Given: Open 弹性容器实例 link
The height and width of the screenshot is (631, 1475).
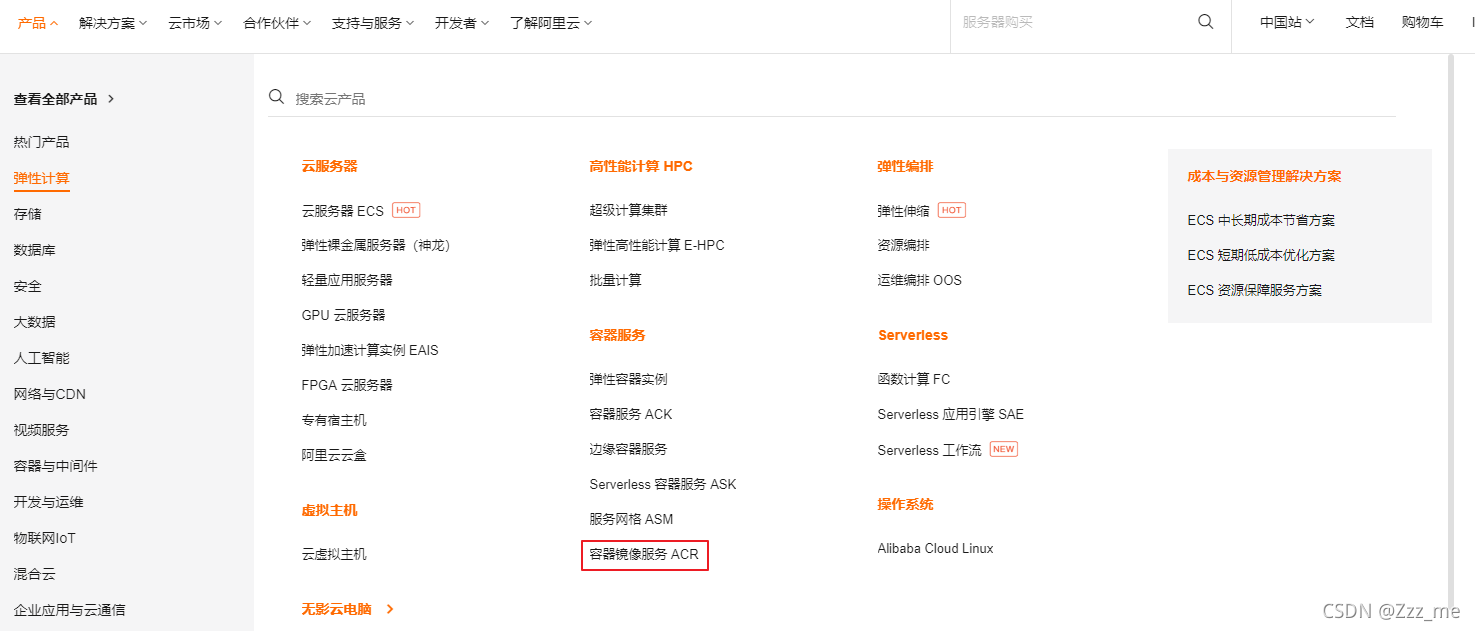Looking at the screenshot, I should click(628, 379).
